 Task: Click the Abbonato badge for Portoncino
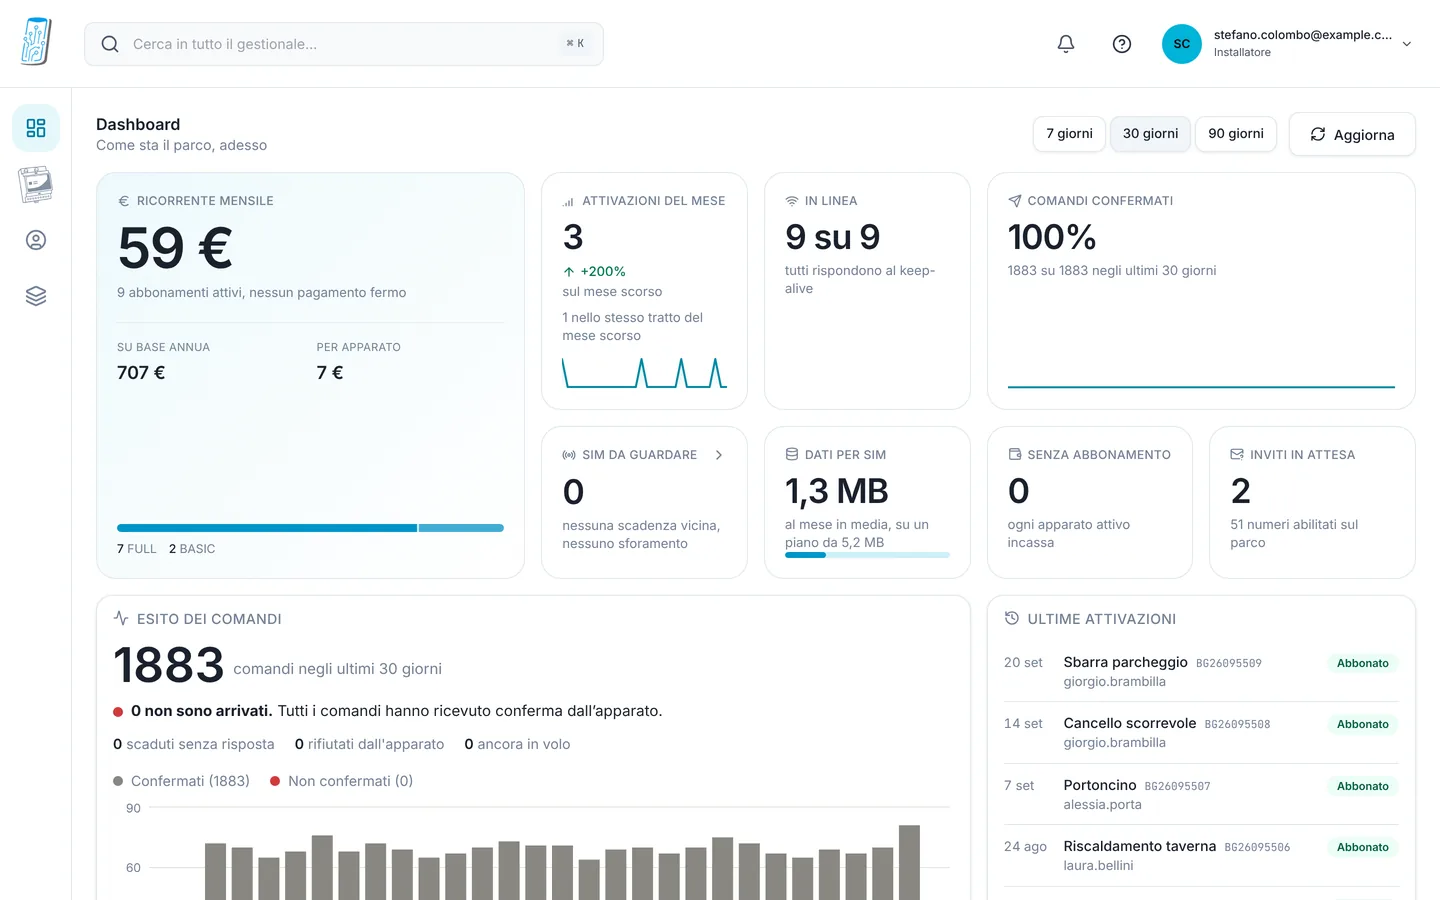coord(1363,786)
